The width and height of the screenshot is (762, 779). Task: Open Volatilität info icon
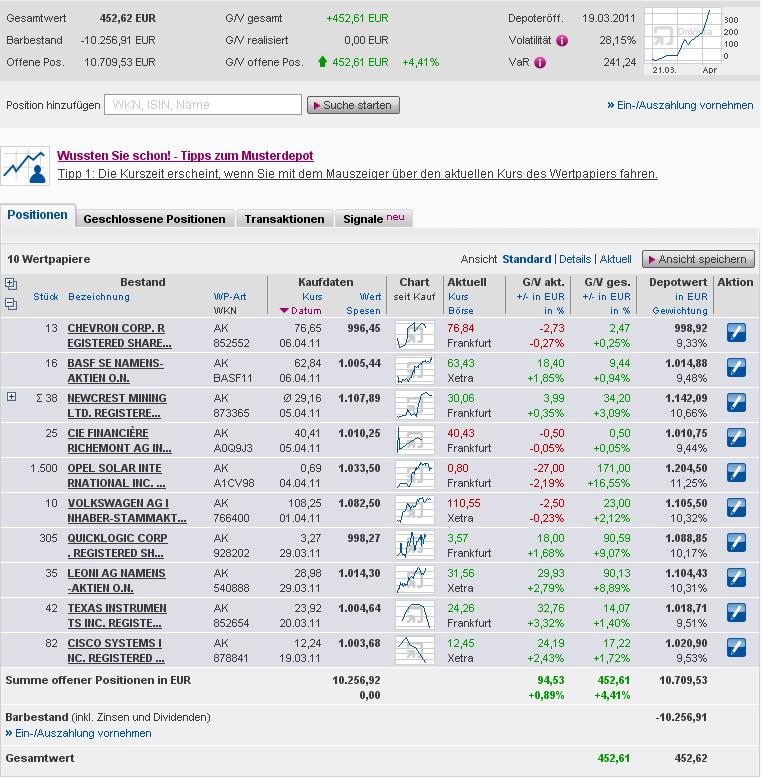(x=562, y=41)
